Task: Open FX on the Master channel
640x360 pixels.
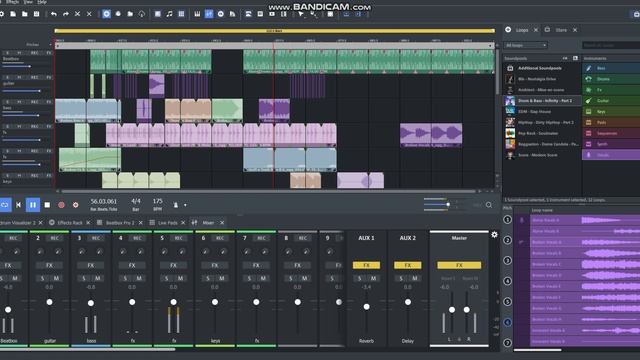Action: (459, 265)
